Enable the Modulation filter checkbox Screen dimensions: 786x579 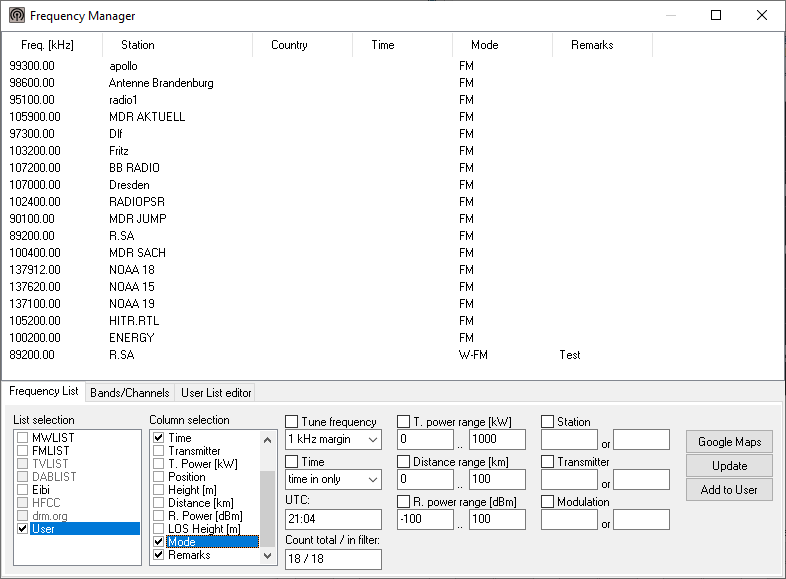tap(547, 502)
